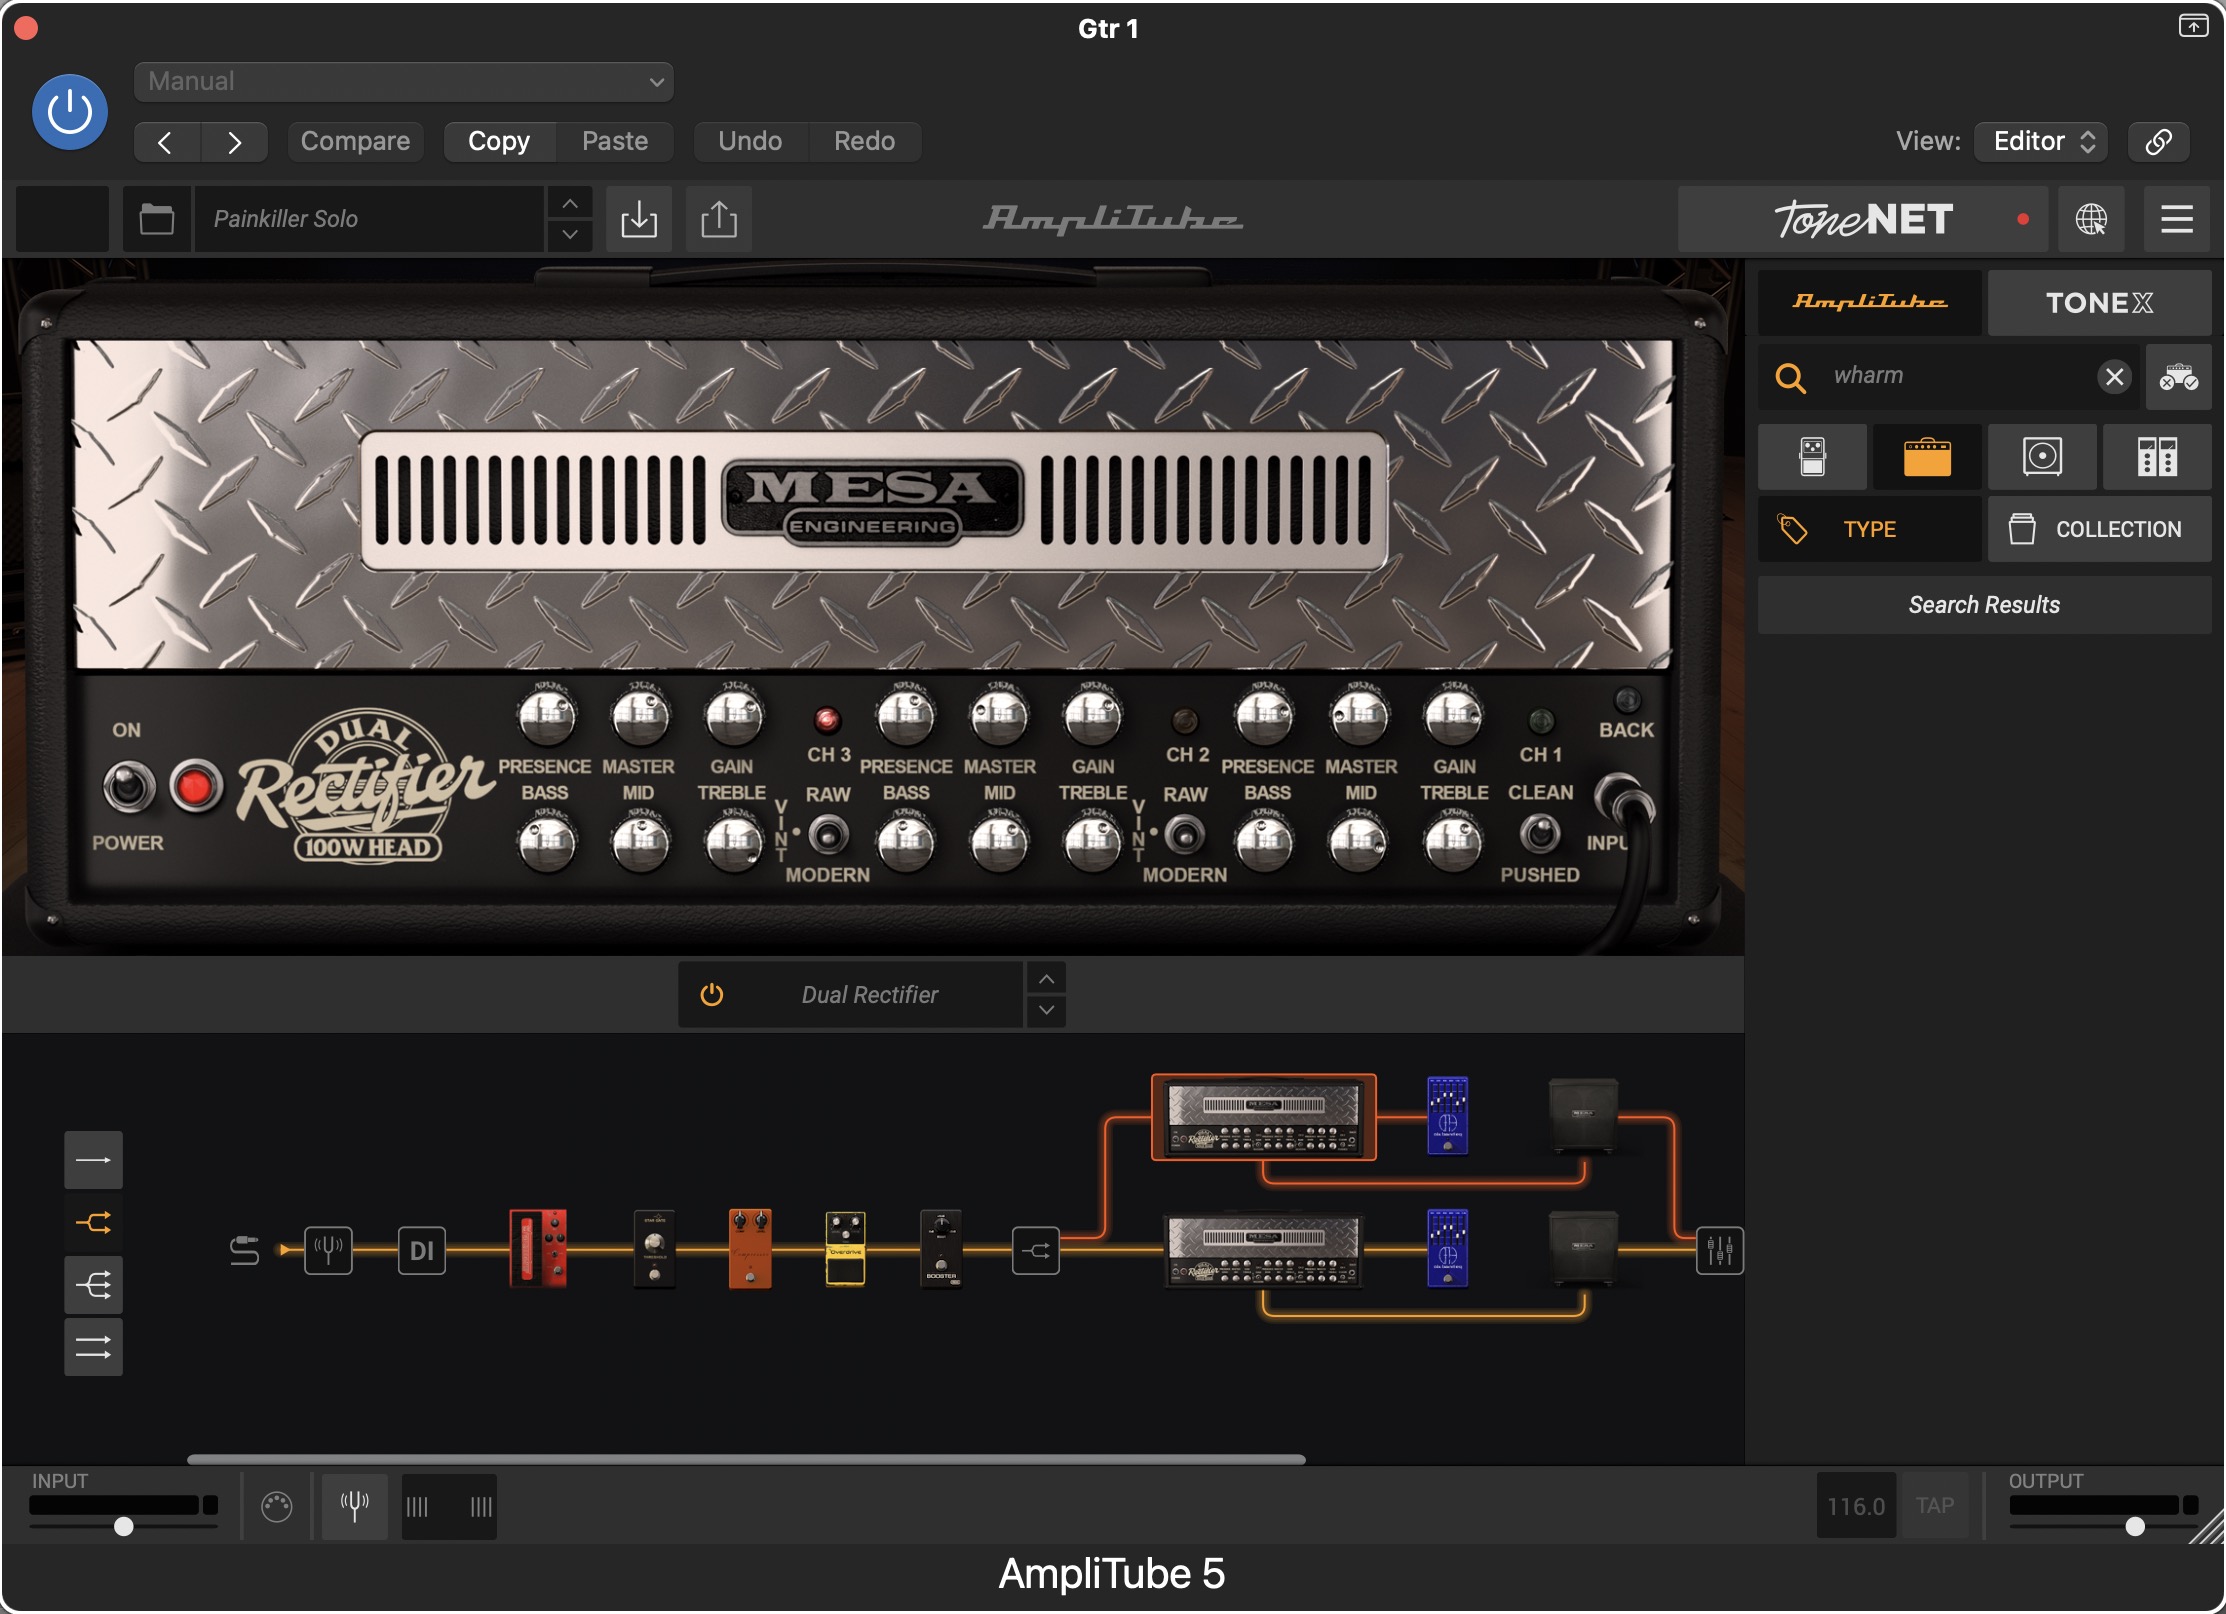Flip the amp's red power switch
Screen dimensions: 2226x1614
tap(195, 787)
